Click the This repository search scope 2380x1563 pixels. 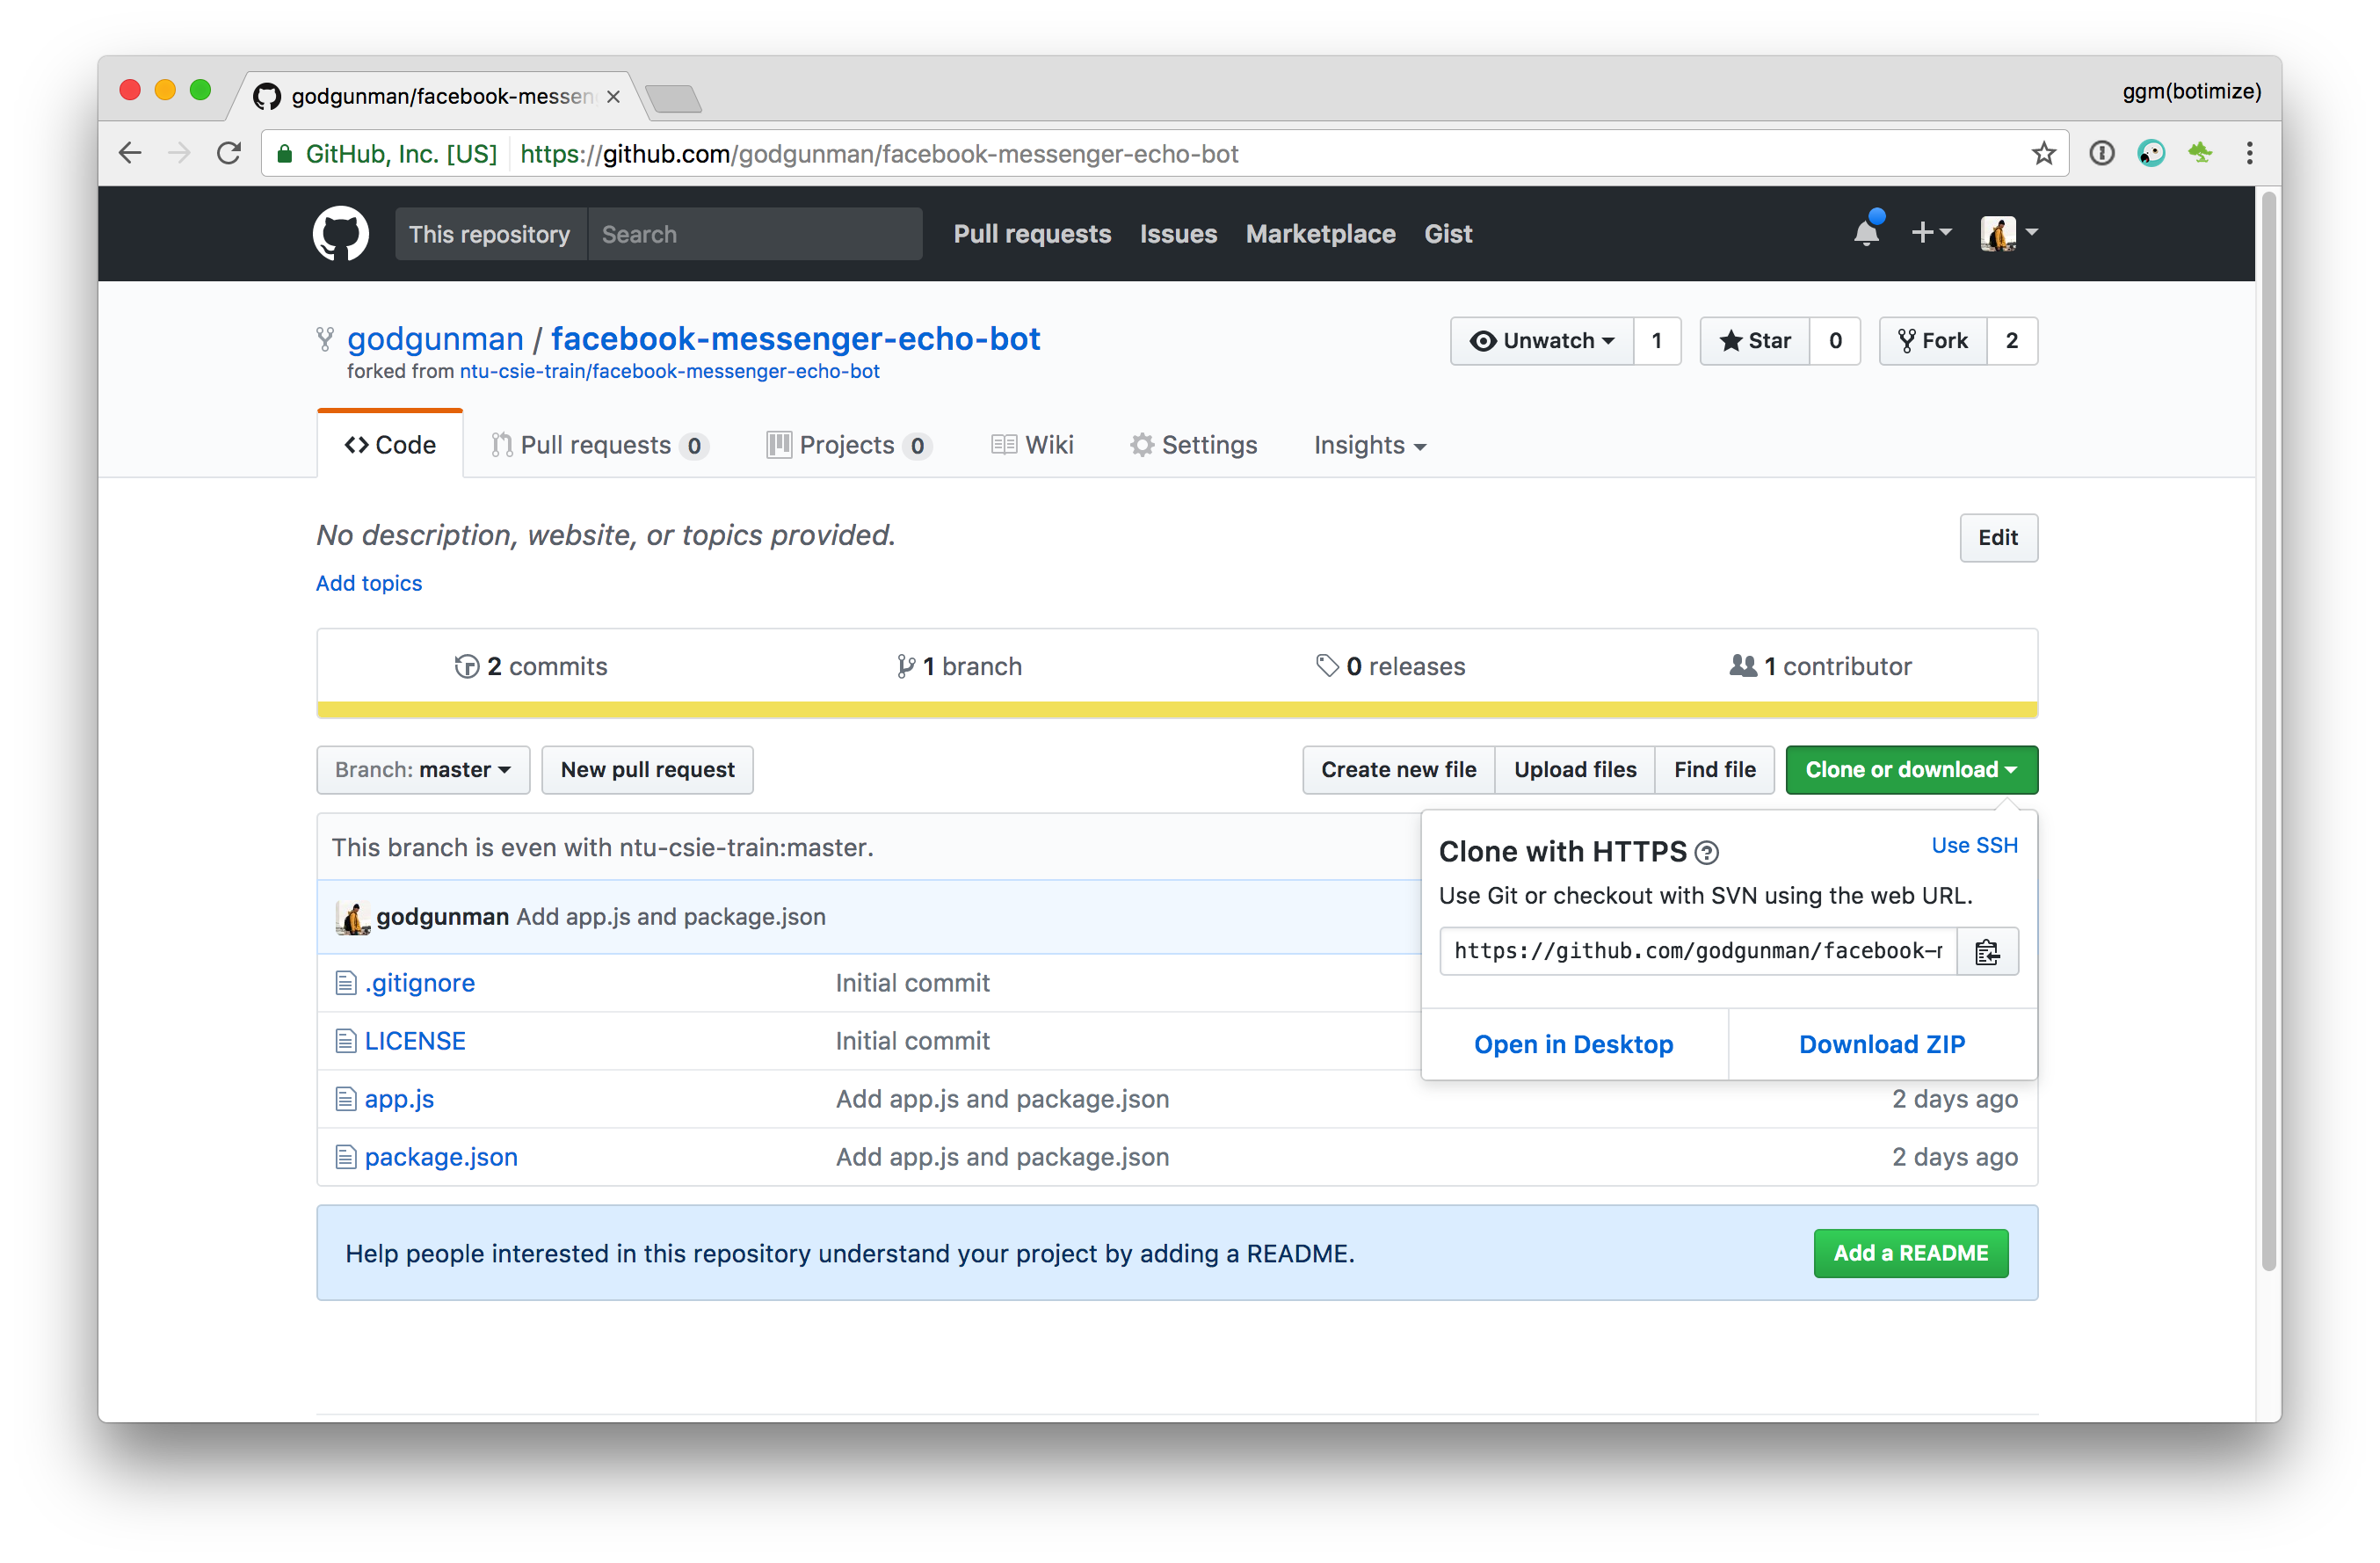click(490, 234)
